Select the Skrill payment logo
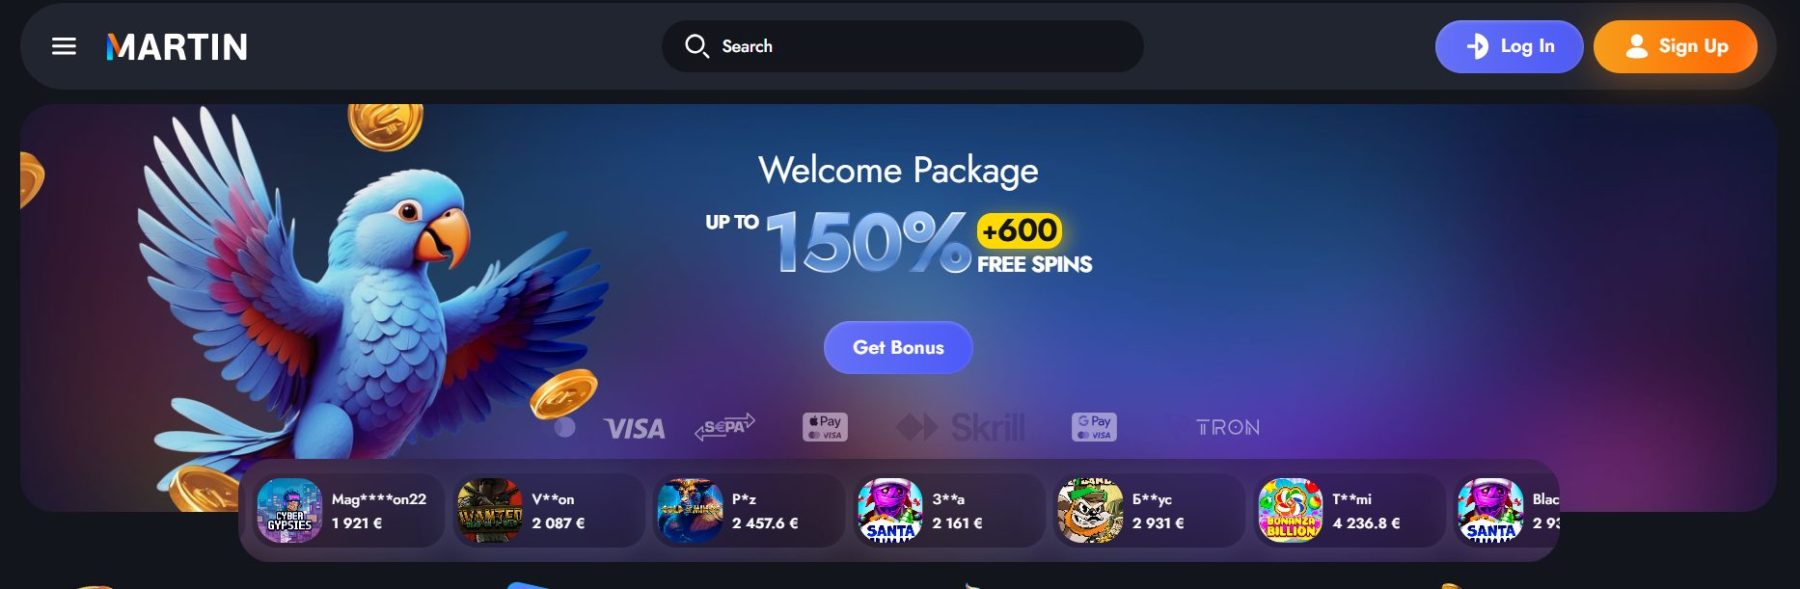This screenshot has width=1800, height=589. click(961, 427)
